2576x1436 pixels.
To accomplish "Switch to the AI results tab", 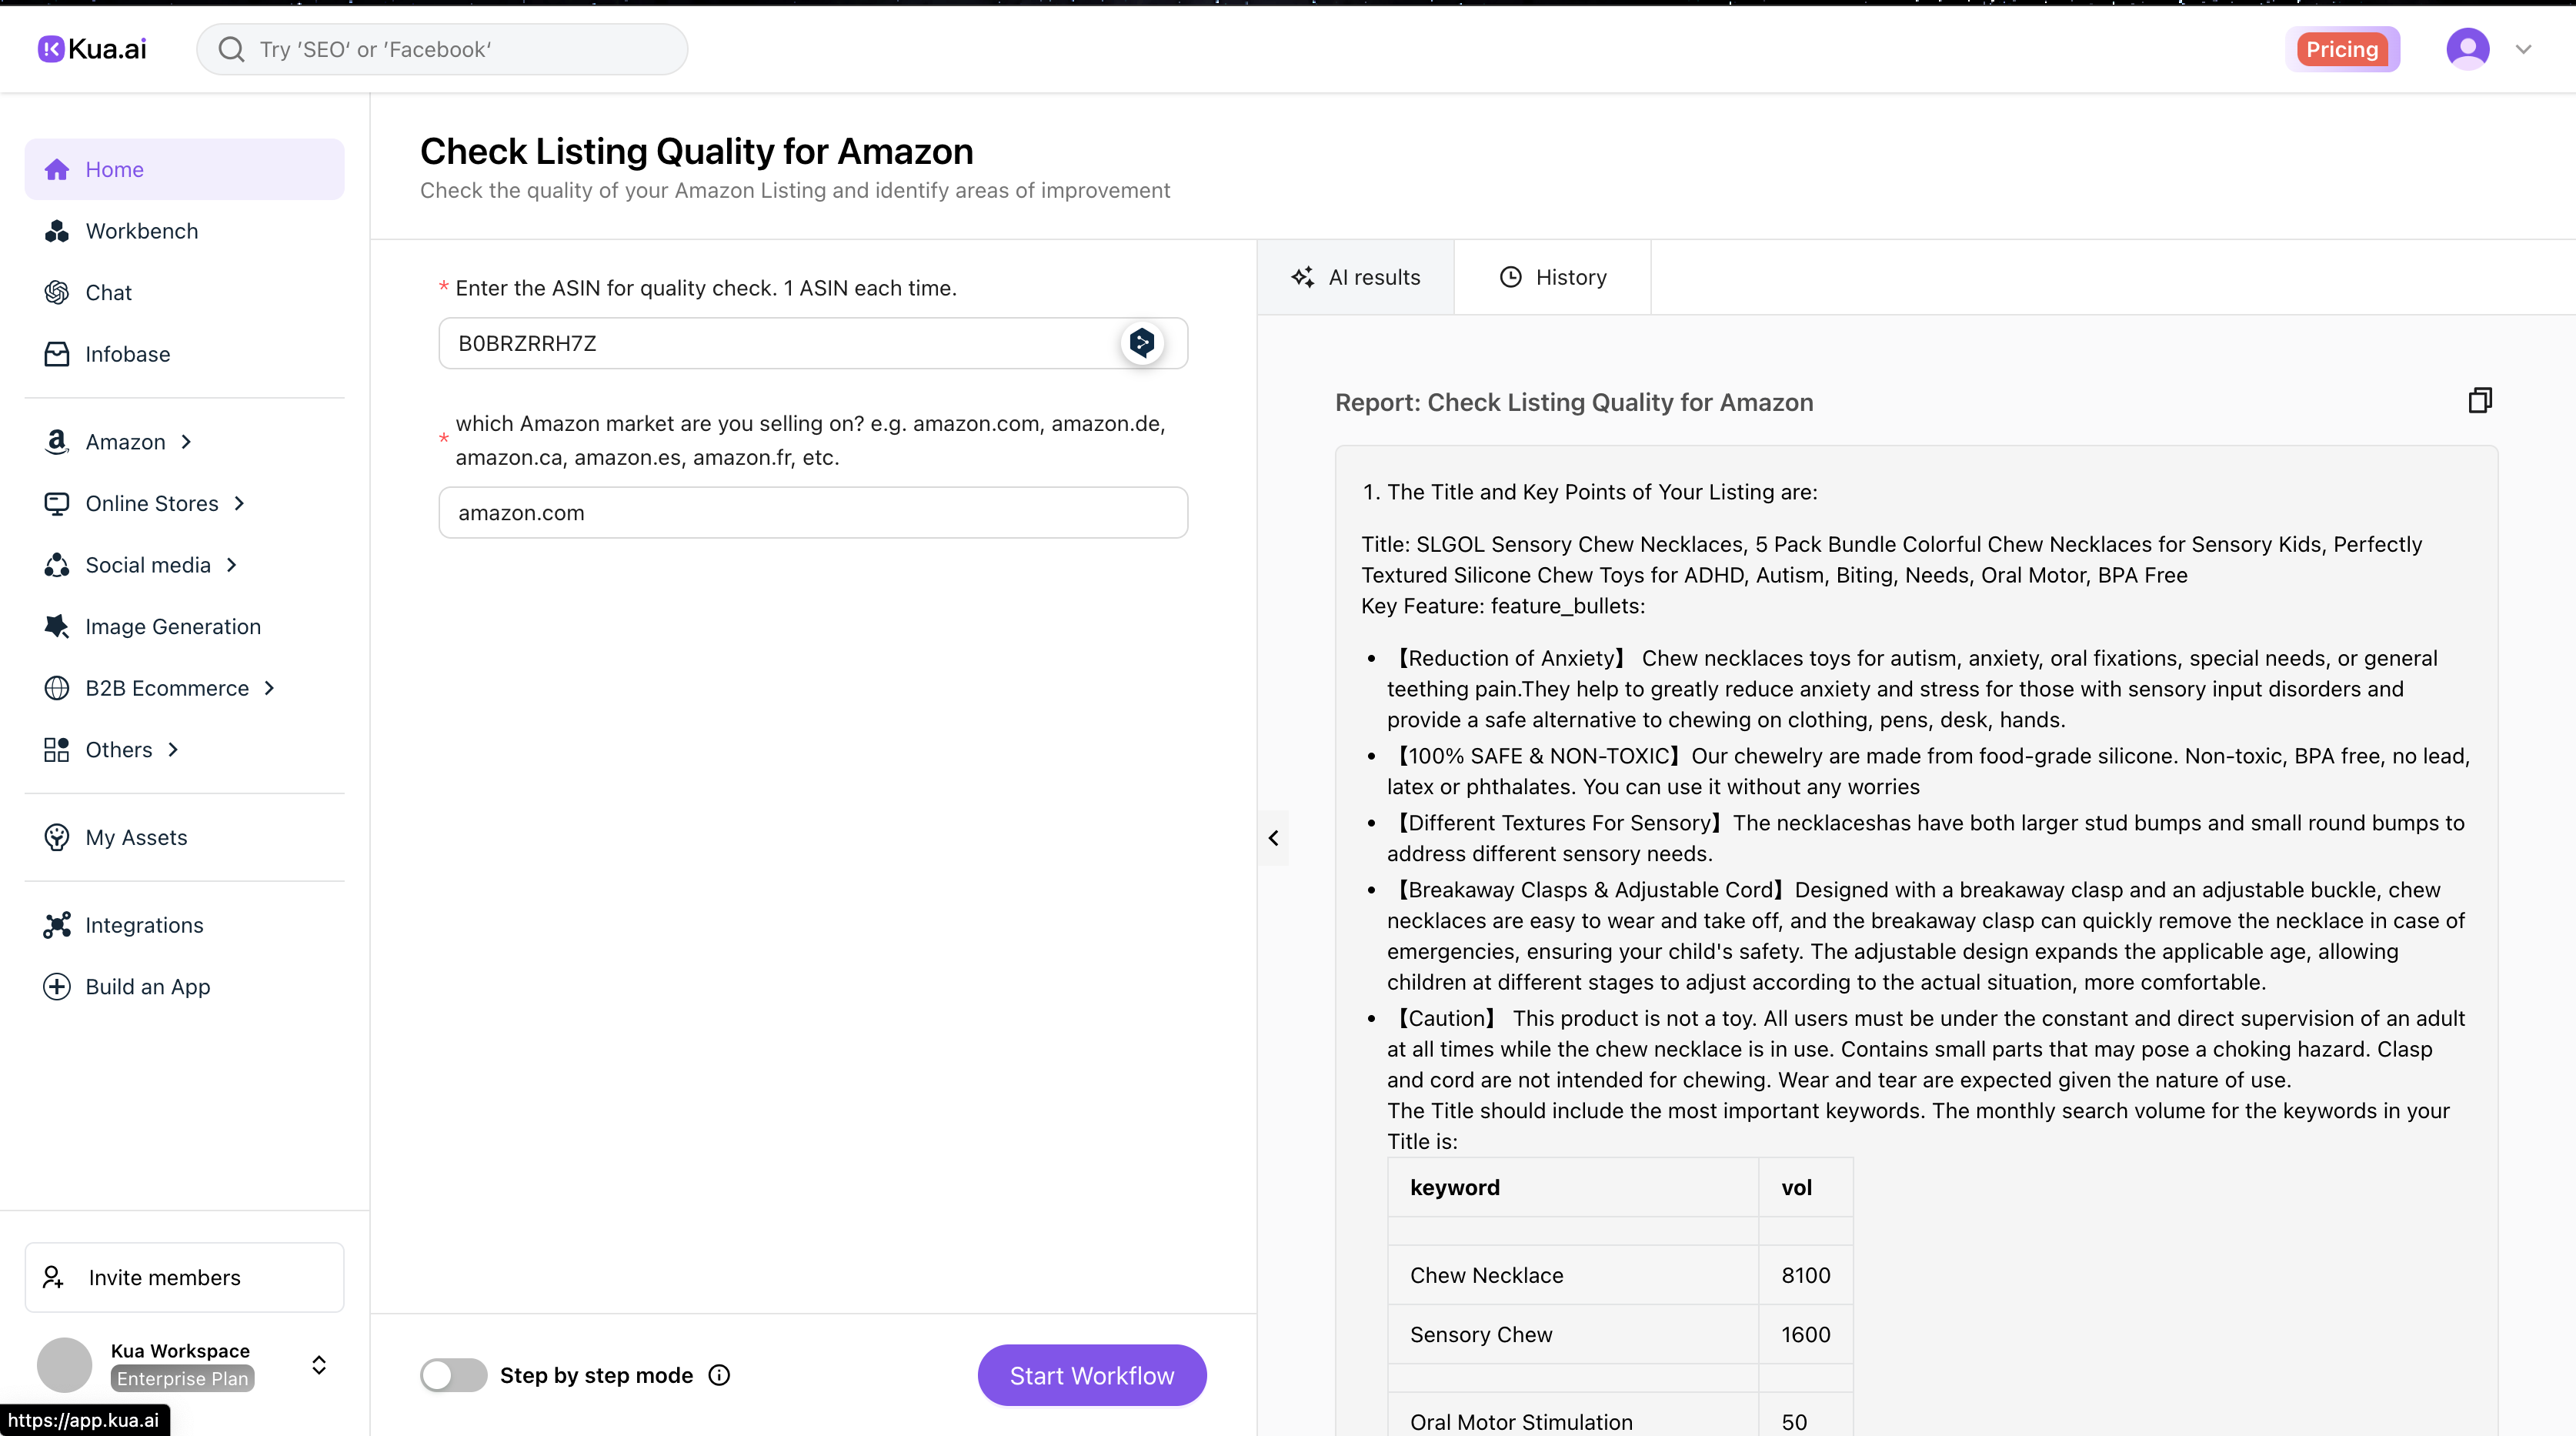I will click(1356, 277).
